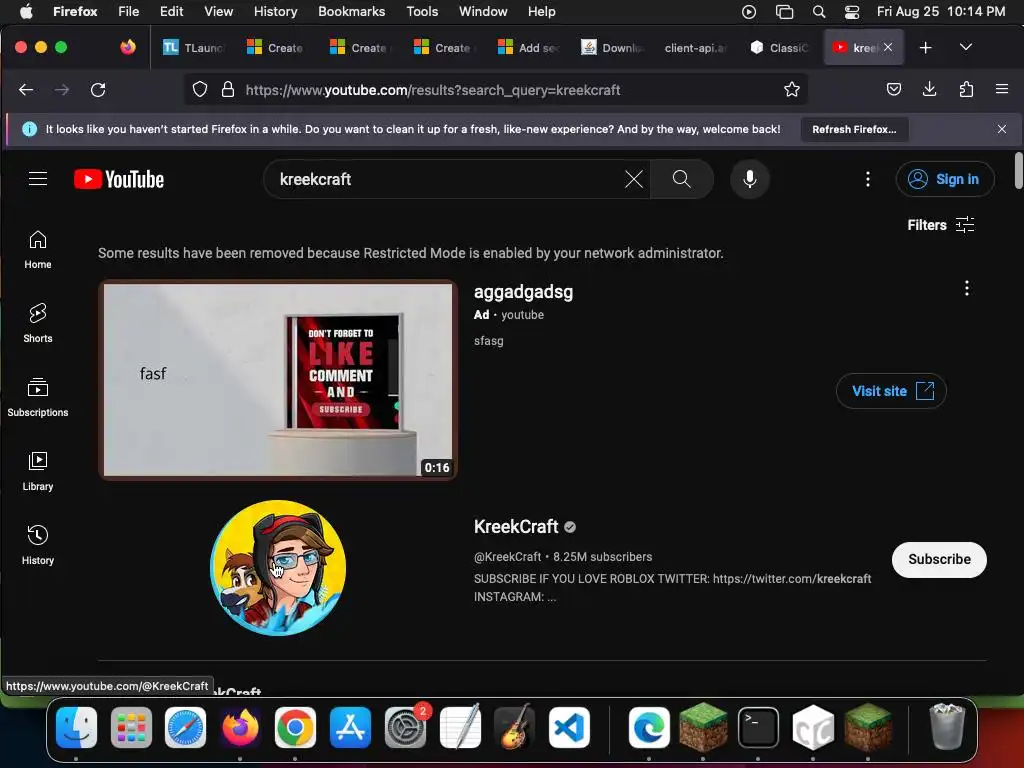The width and height of the screenshot is (1024, 768).
Task: Open Firefox extensions puzzle icon
Action: click(966, 89)
